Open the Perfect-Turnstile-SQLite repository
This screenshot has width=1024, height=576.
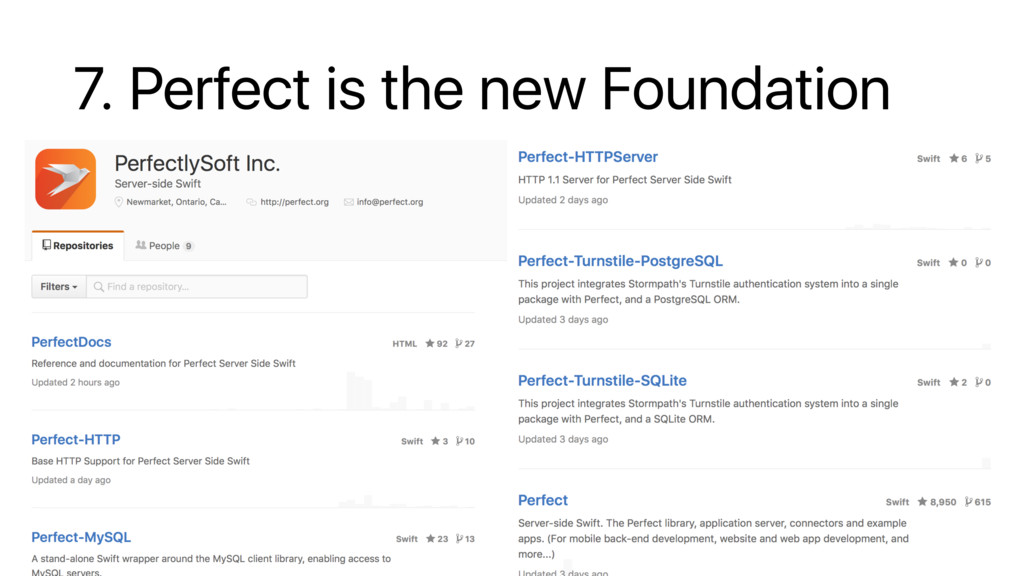coord(602,380)
